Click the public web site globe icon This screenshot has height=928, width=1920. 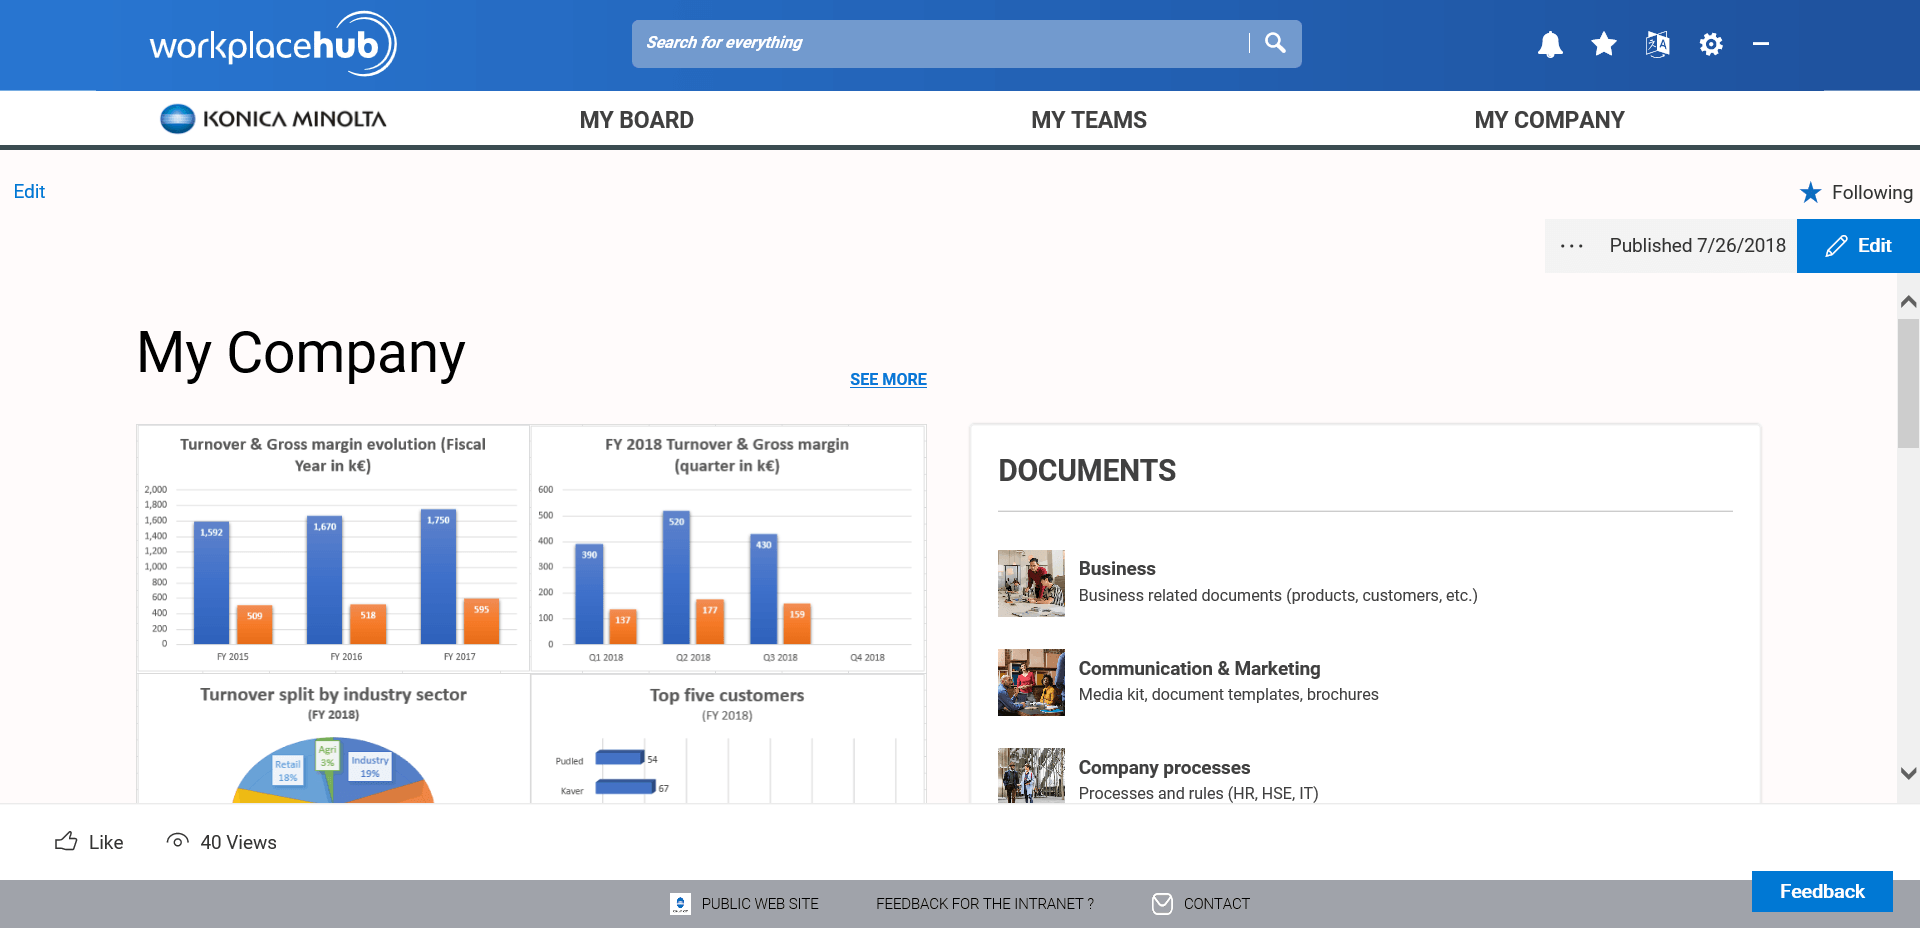tap(680, 903)
